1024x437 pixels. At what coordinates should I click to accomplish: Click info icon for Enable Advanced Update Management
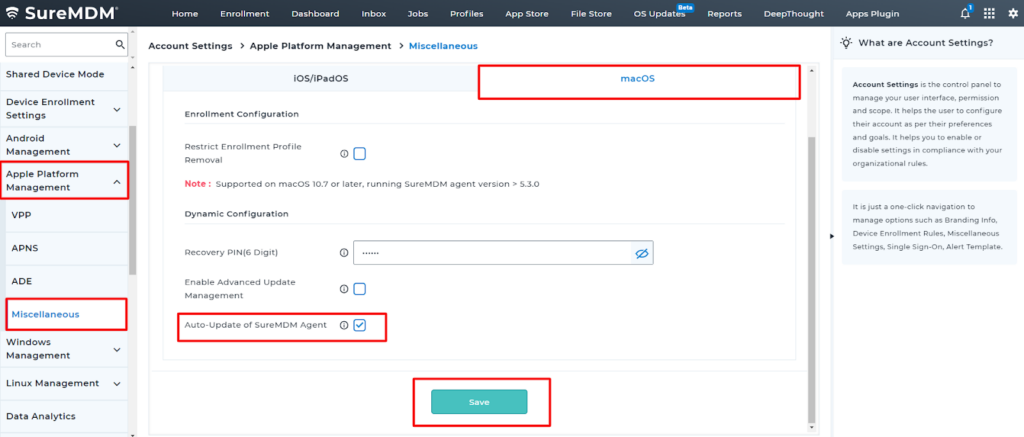click(344, 289)
